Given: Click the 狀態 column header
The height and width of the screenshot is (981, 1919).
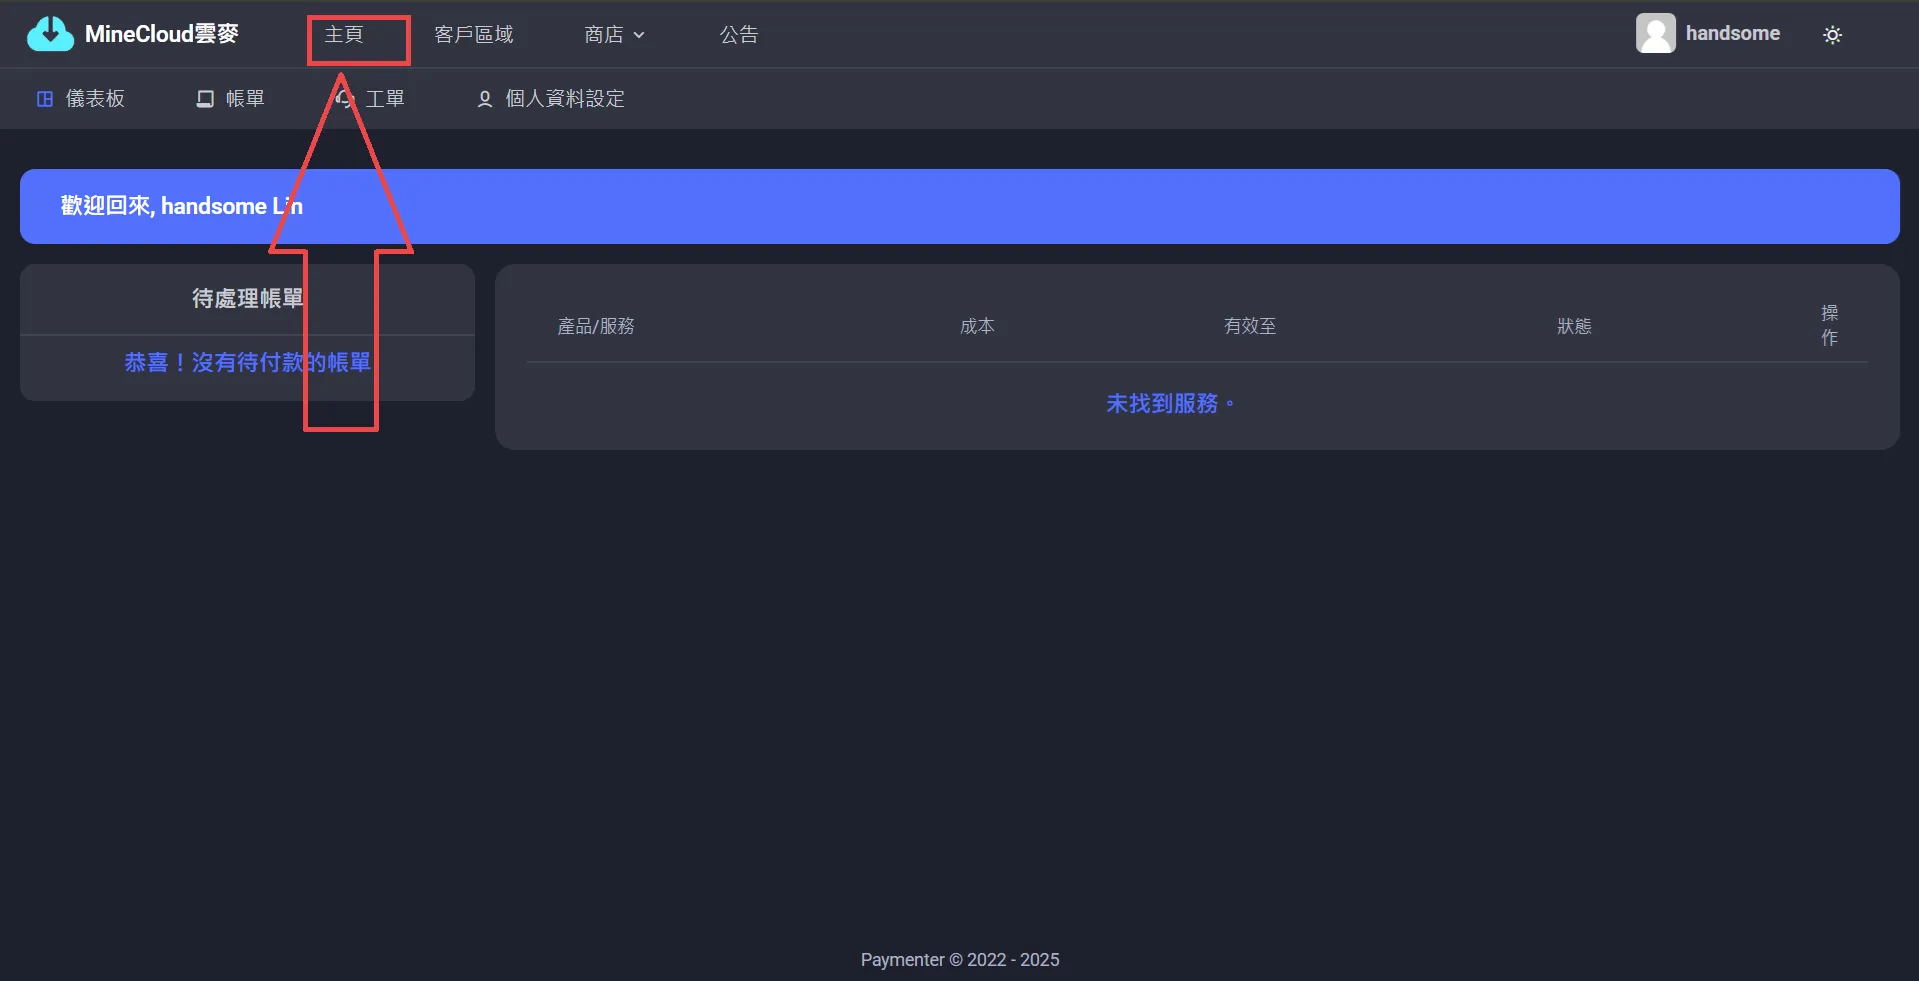Looking at the screenshot, I should [x=1574, y=326].
